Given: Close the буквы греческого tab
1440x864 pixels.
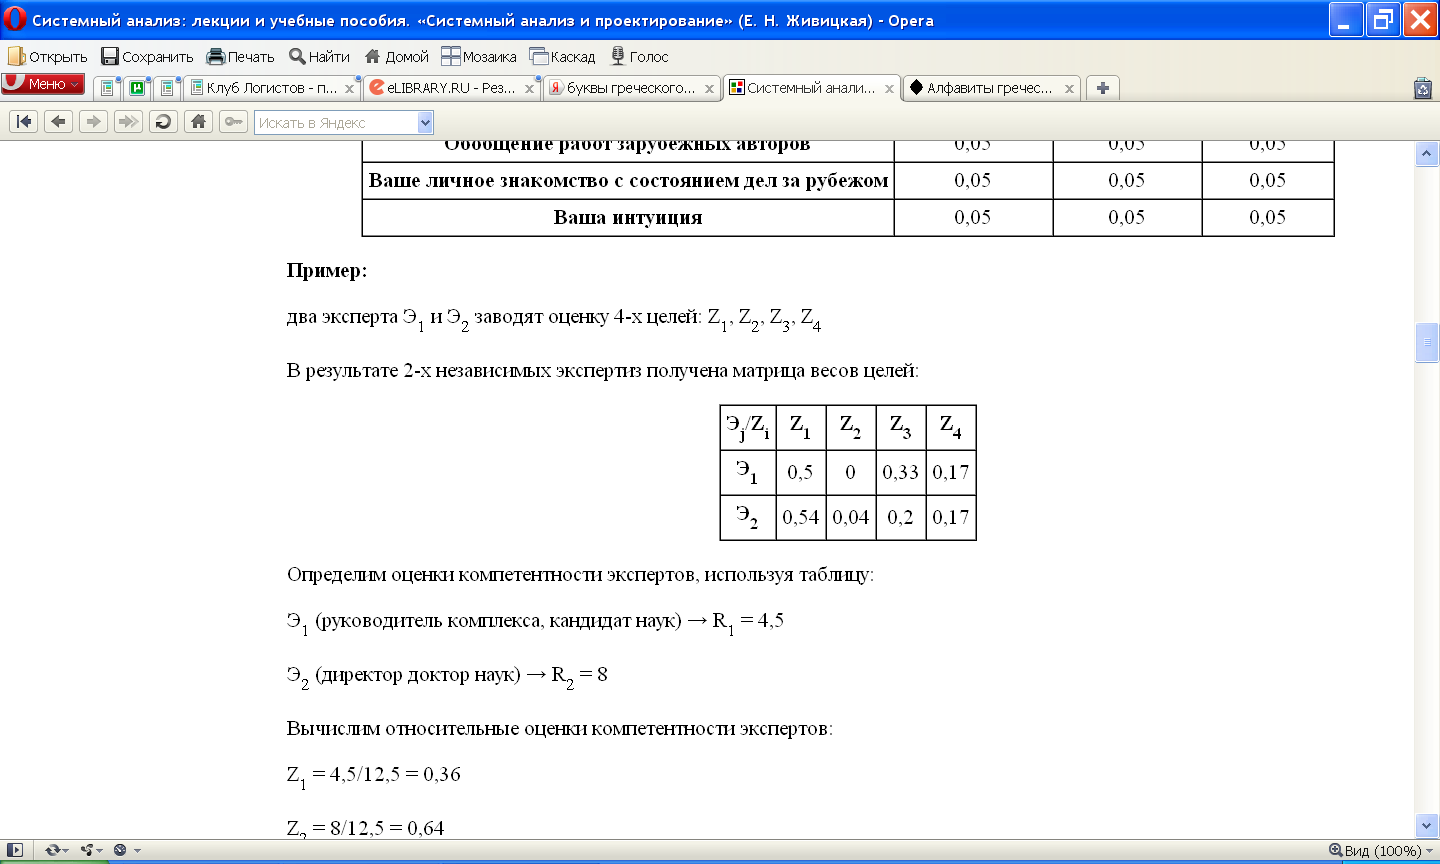Looking at the screenshot, I should pos(709,88).
